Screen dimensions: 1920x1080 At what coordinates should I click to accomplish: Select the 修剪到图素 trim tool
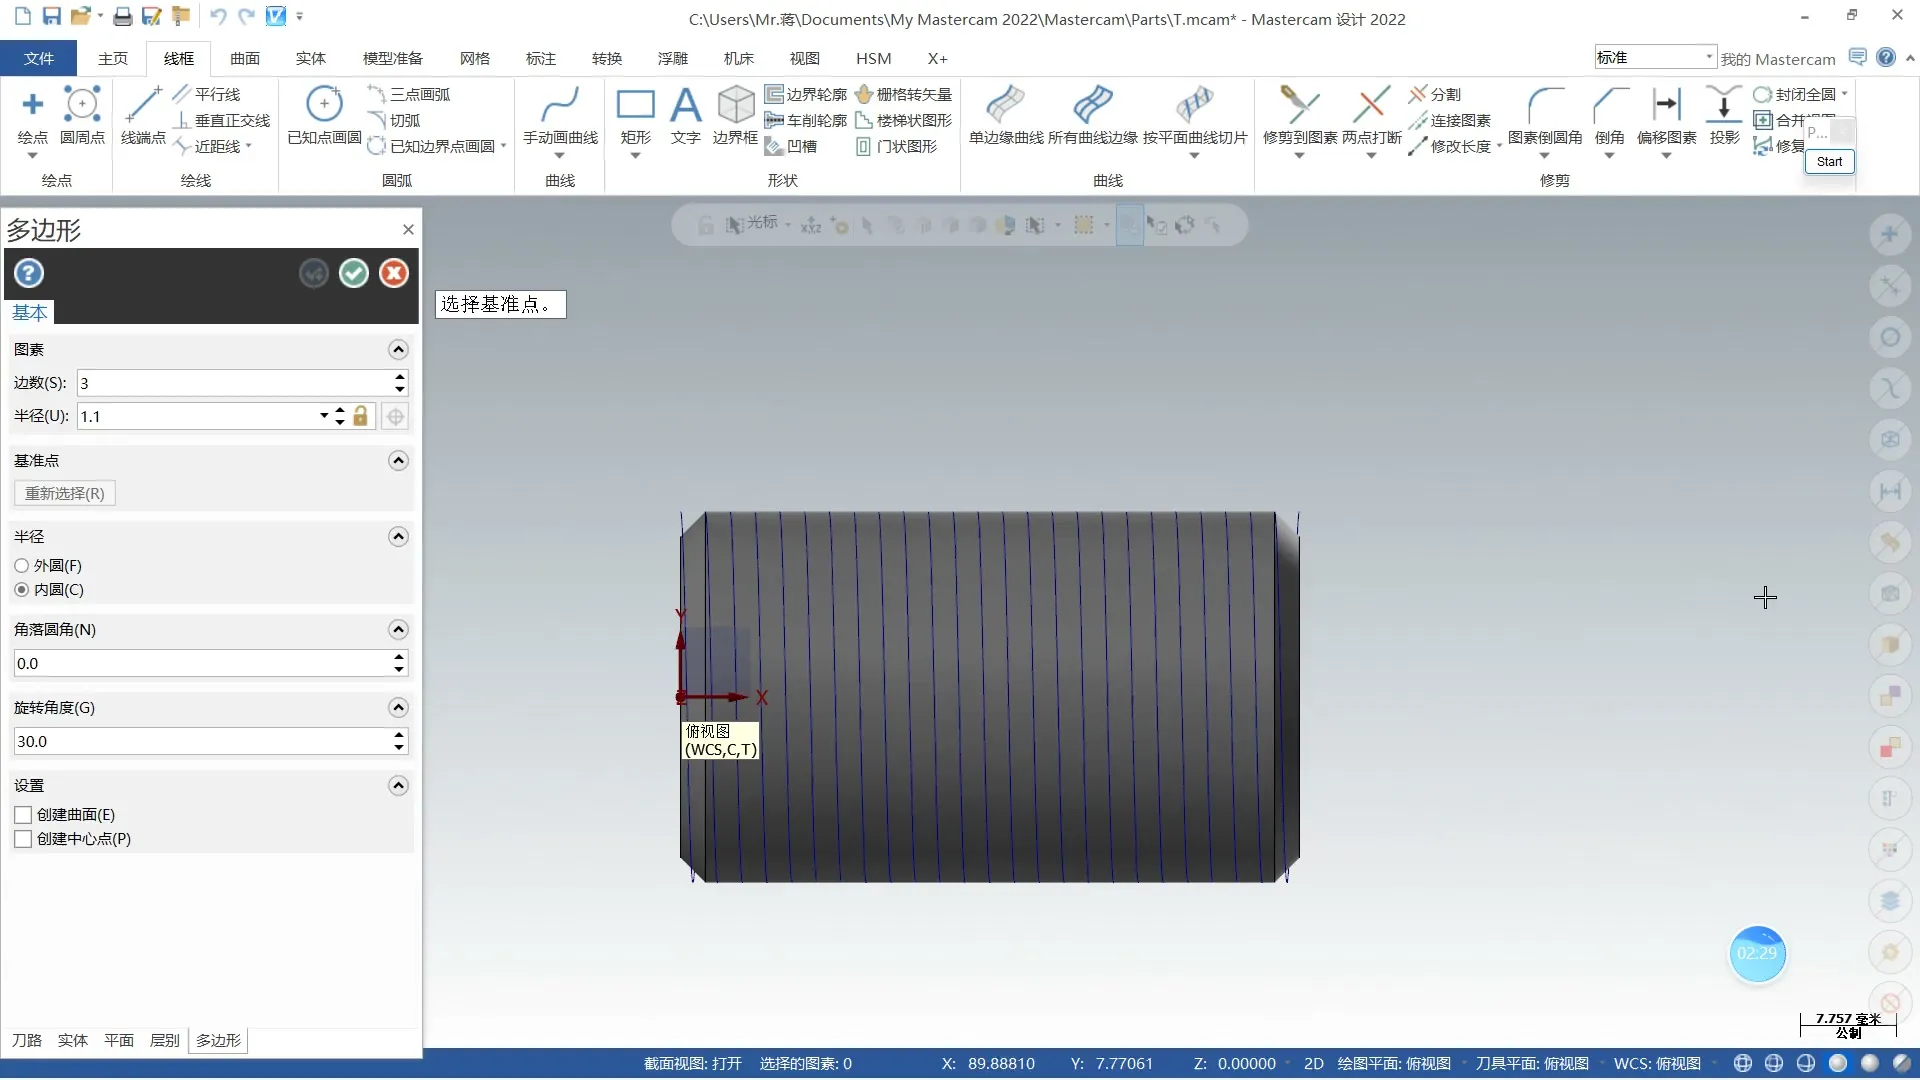coord(1299,105)
